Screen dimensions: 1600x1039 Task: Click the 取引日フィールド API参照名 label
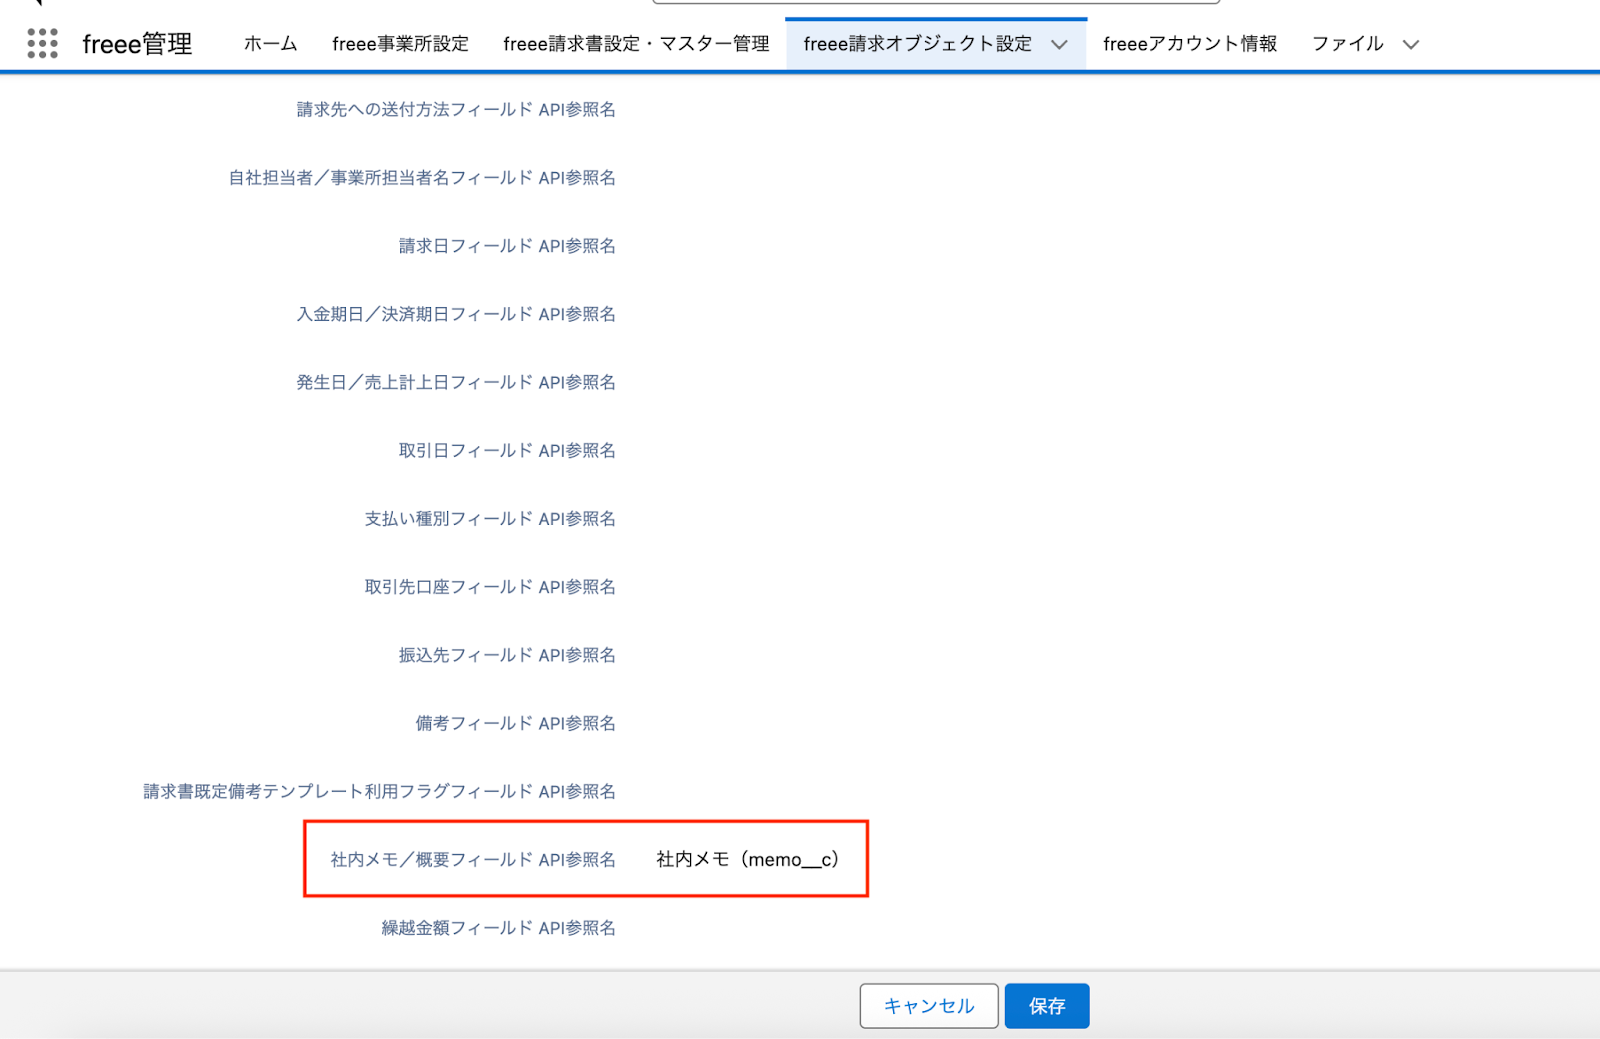click(x=507, y=451)
